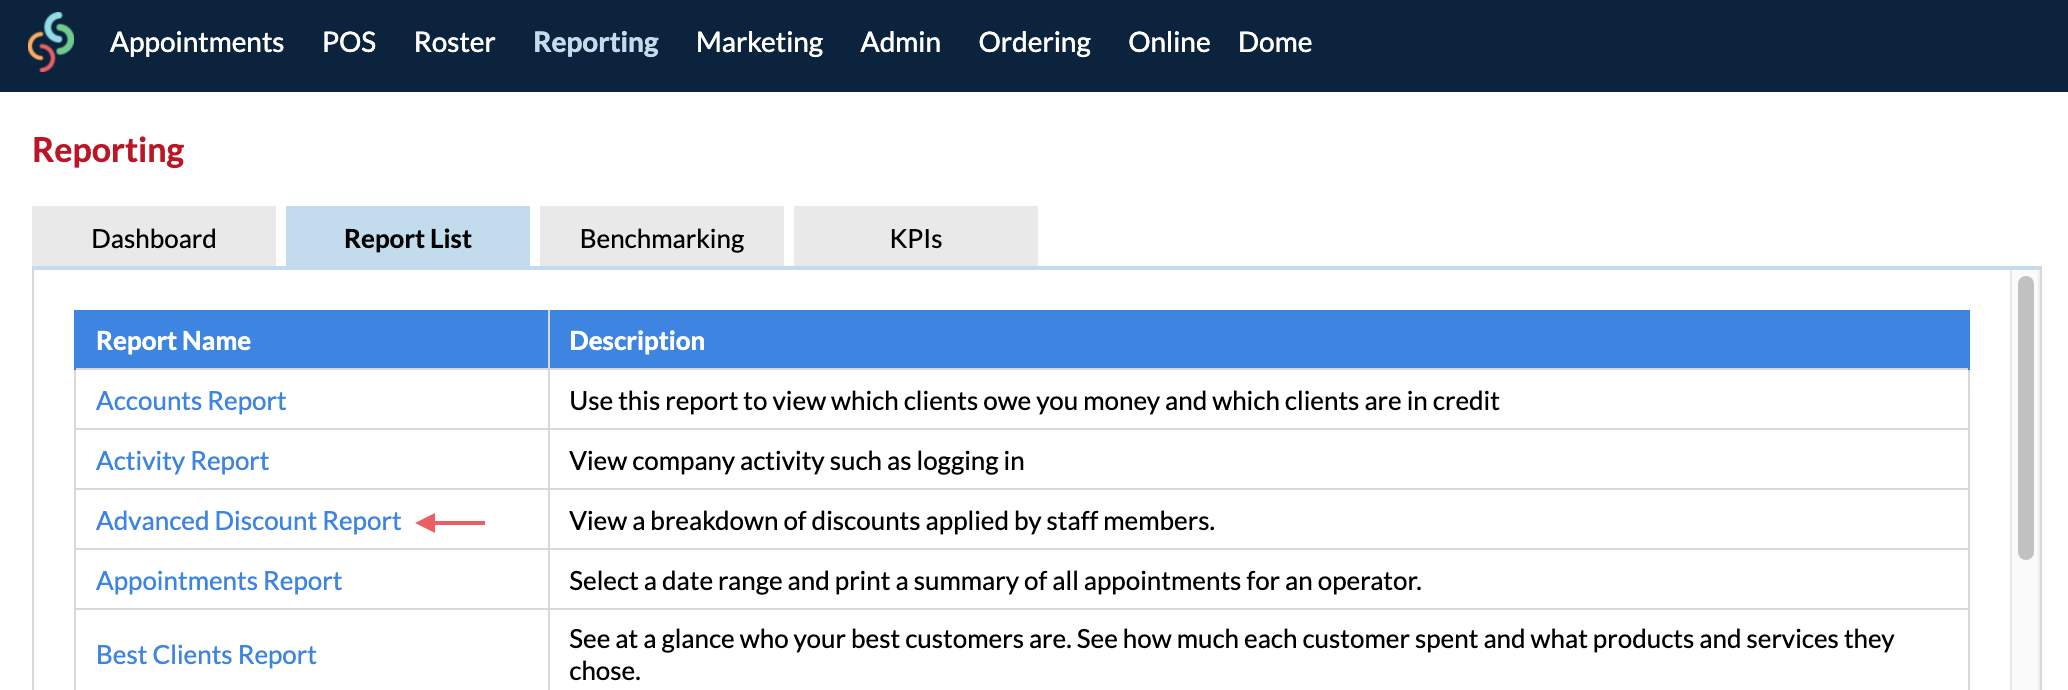Switch to the Dashboard tab
Screen dimensions: 2068x690
154,237
